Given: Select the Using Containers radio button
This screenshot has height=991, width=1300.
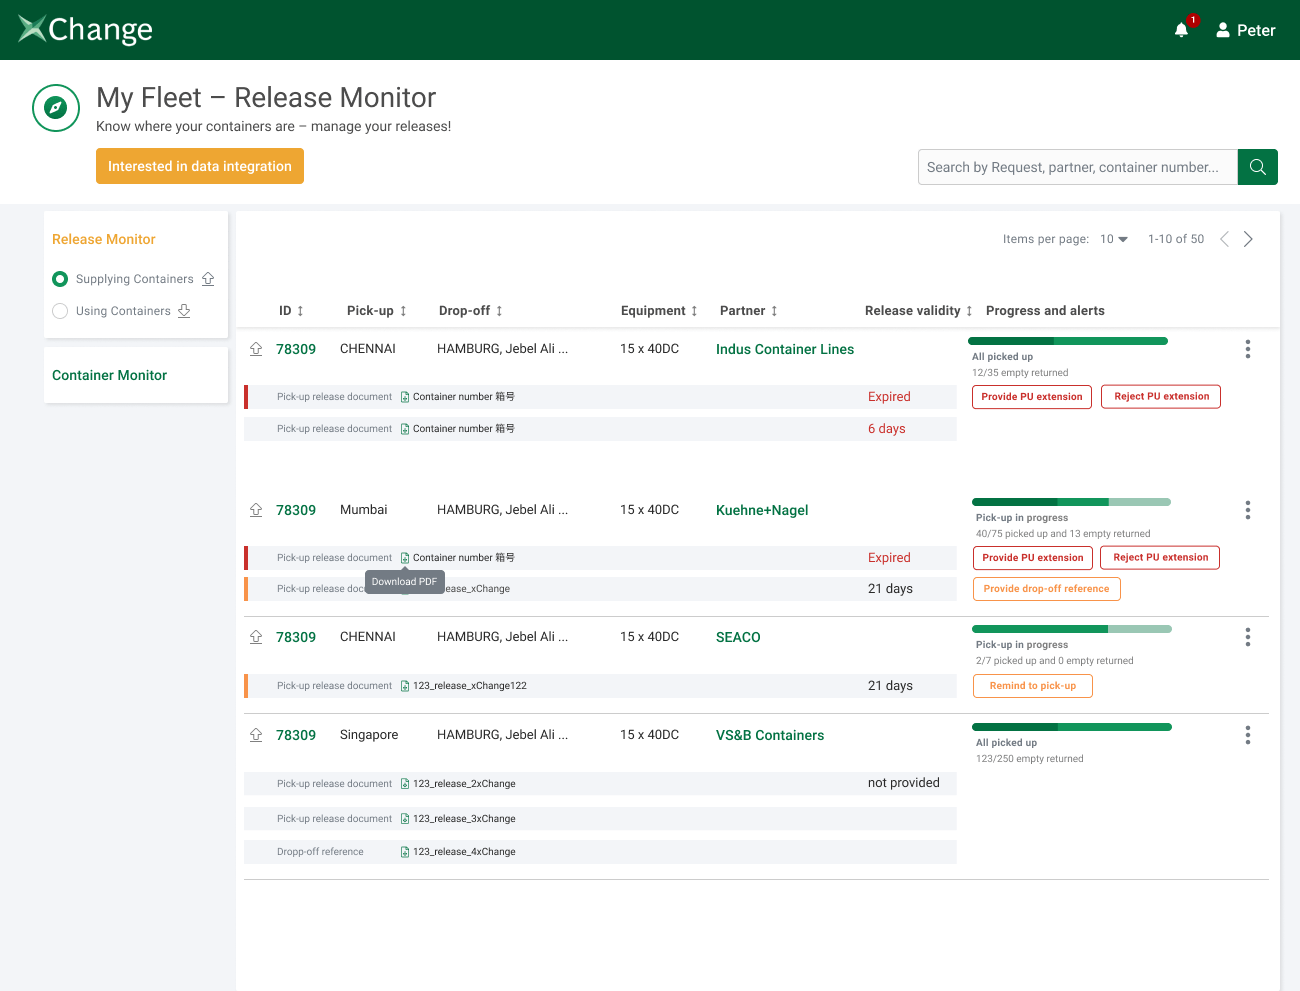Looking at the screenshot, I should [60, 311].
